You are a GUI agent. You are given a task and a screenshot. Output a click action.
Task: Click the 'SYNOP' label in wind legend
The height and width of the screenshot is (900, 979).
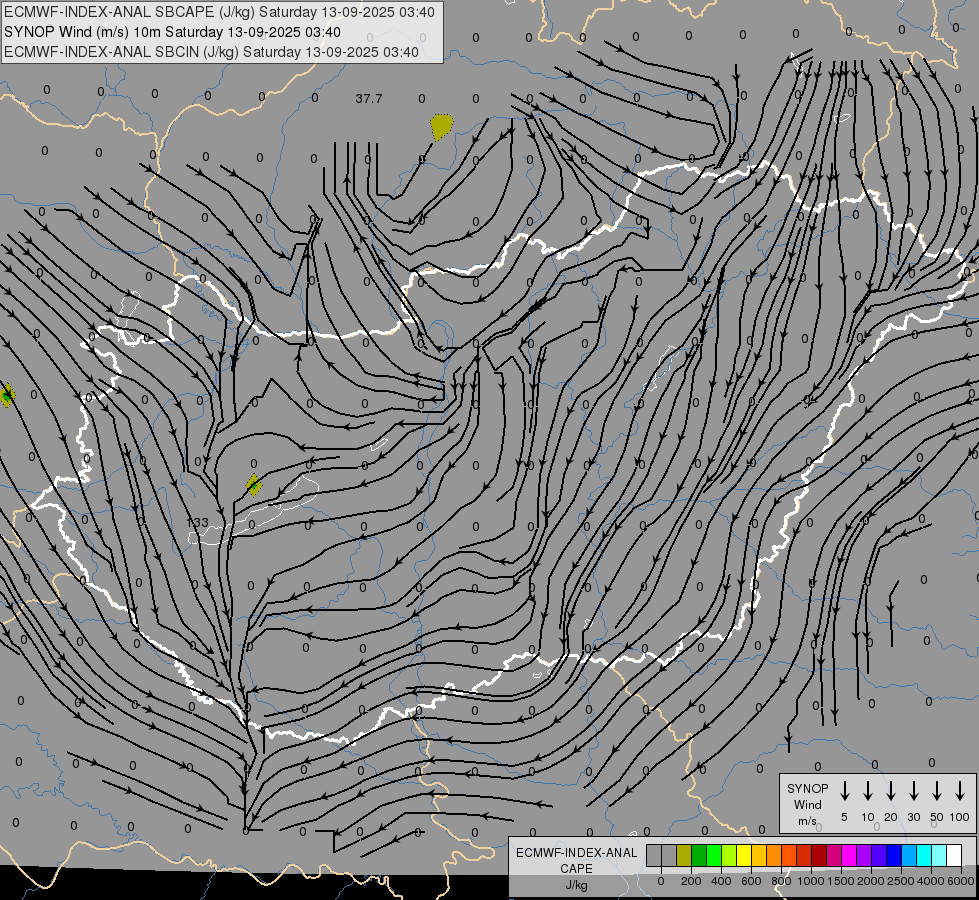tap(807, 788)
